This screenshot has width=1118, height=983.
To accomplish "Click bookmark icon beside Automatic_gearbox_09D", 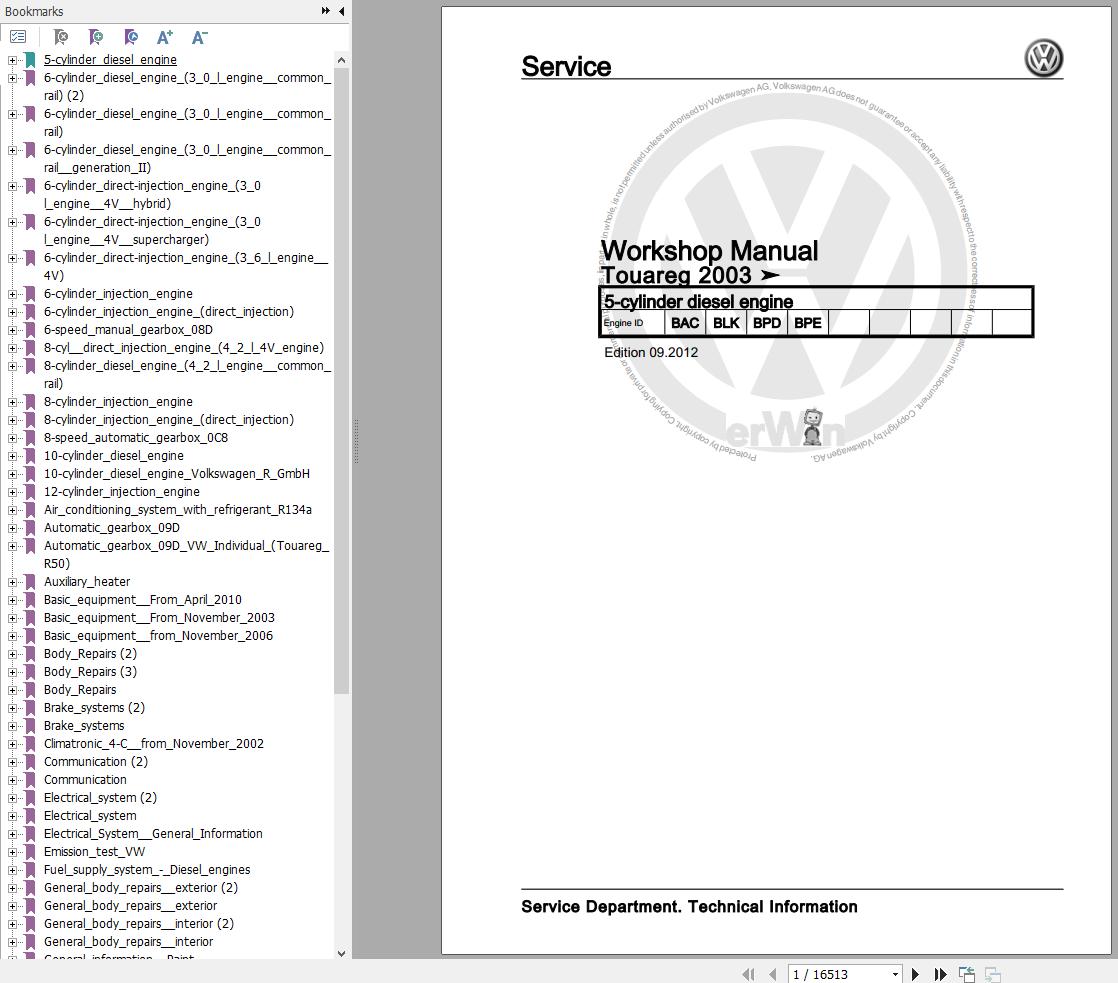I will [x=30, y=527].
